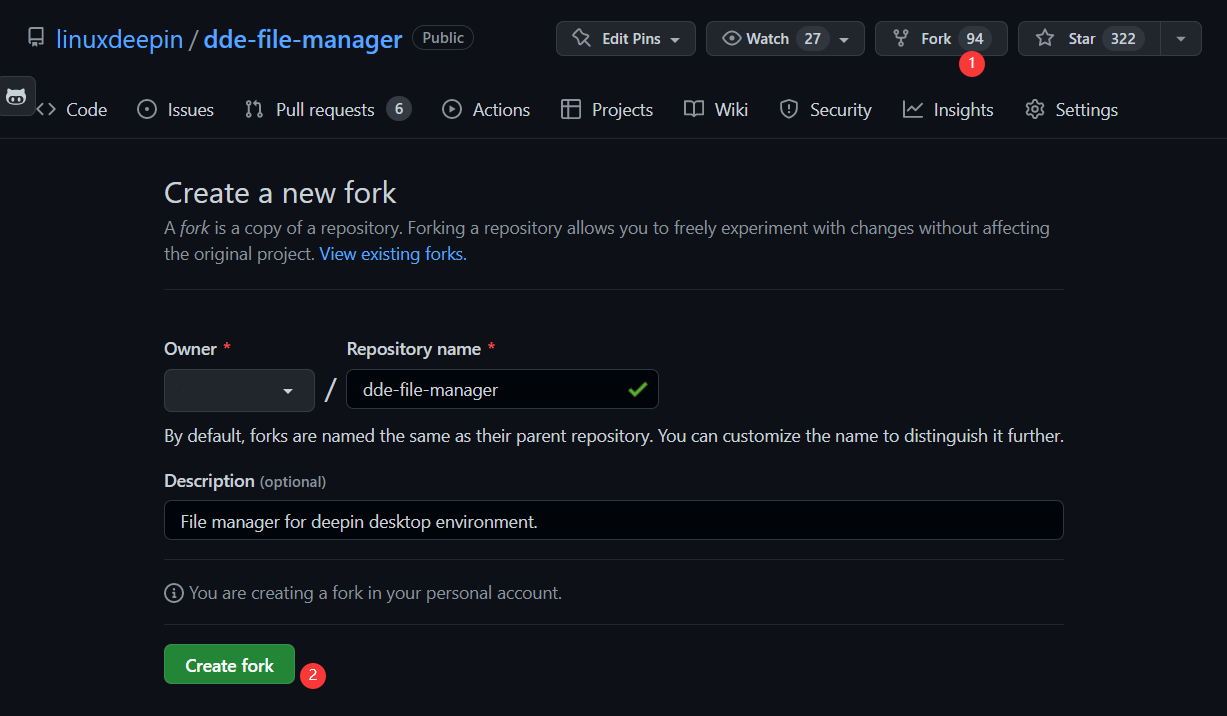The height and width of the screenshot is (716, 1227).
Task: Switch to the Code tab
Action: (x=72, y=110)
